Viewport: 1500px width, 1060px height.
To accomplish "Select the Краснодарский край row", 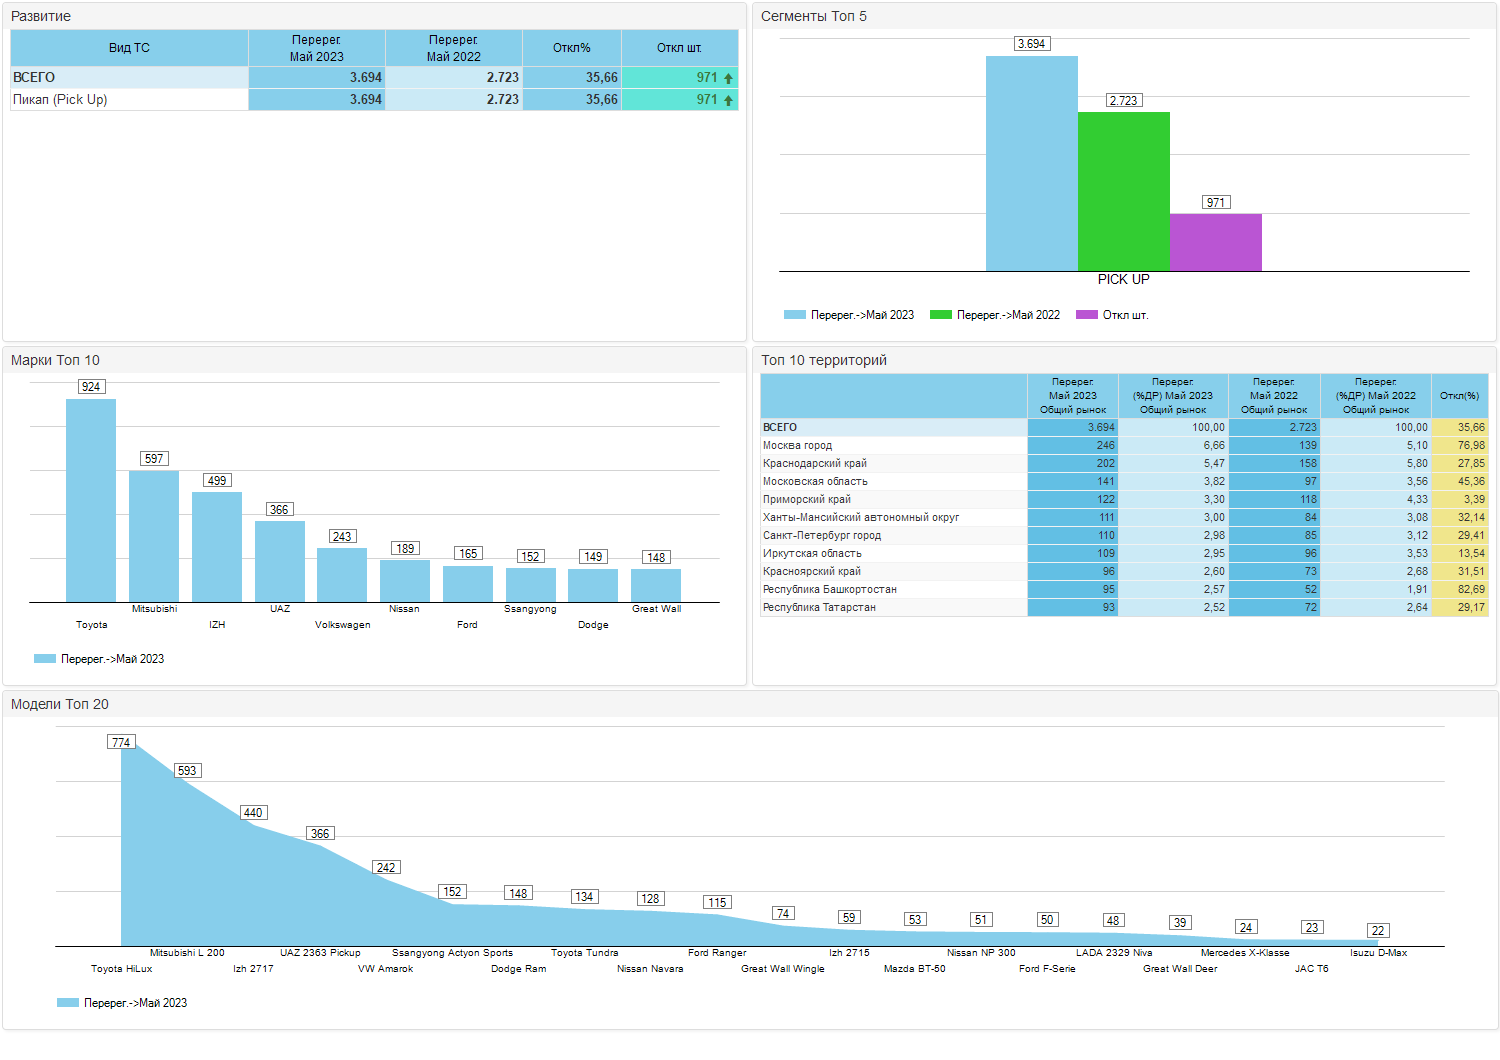I will (x=1124, y=464).
